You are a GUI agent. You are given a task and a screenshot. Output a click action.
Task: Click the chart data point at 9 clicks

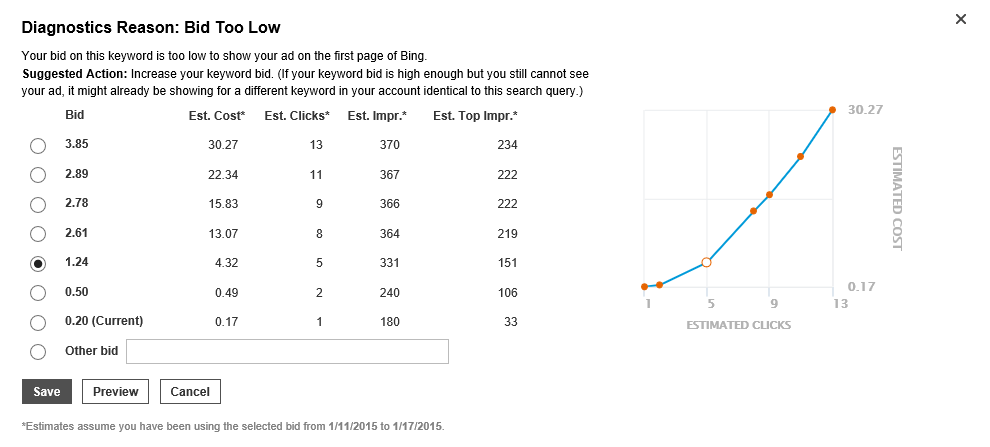(769, 195)
